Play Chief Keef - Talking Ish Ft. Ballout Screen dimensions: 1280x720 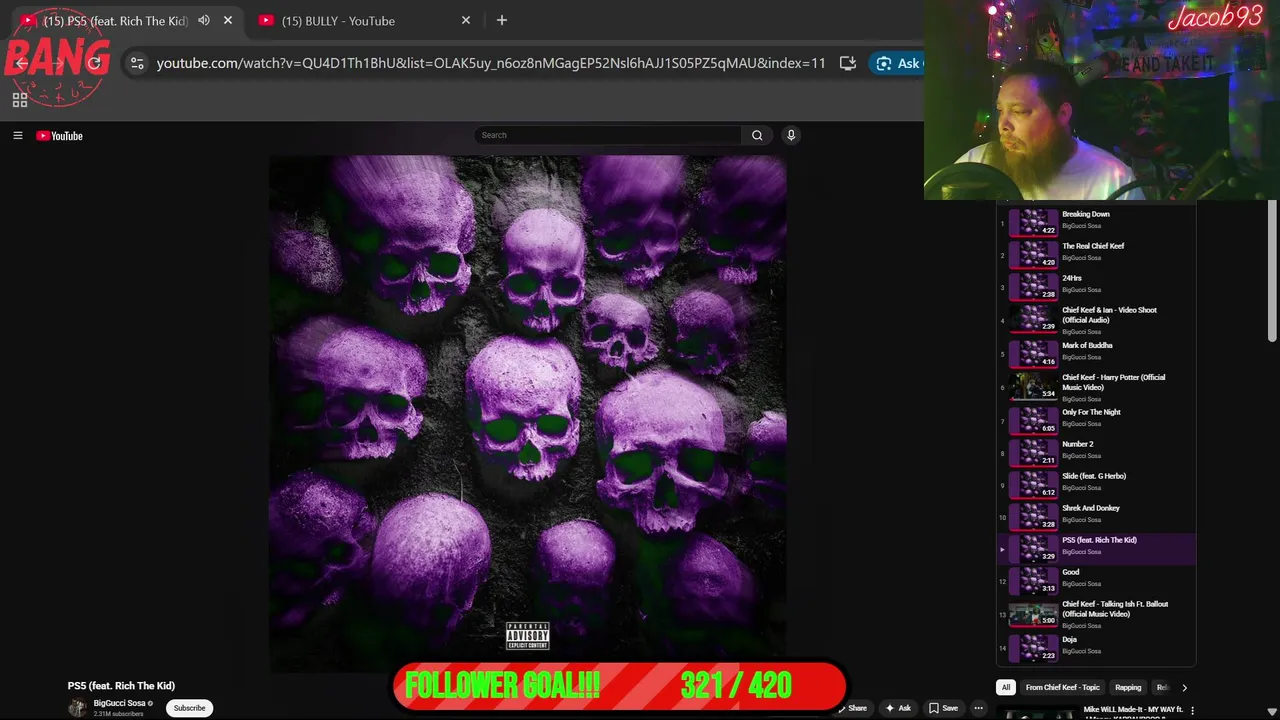pos(1096,613)
